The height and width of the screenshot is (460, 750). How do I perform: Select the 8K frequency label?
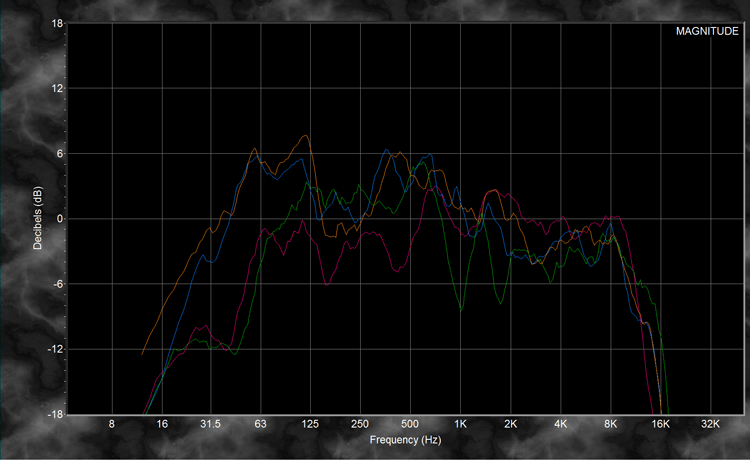point(610,424)
